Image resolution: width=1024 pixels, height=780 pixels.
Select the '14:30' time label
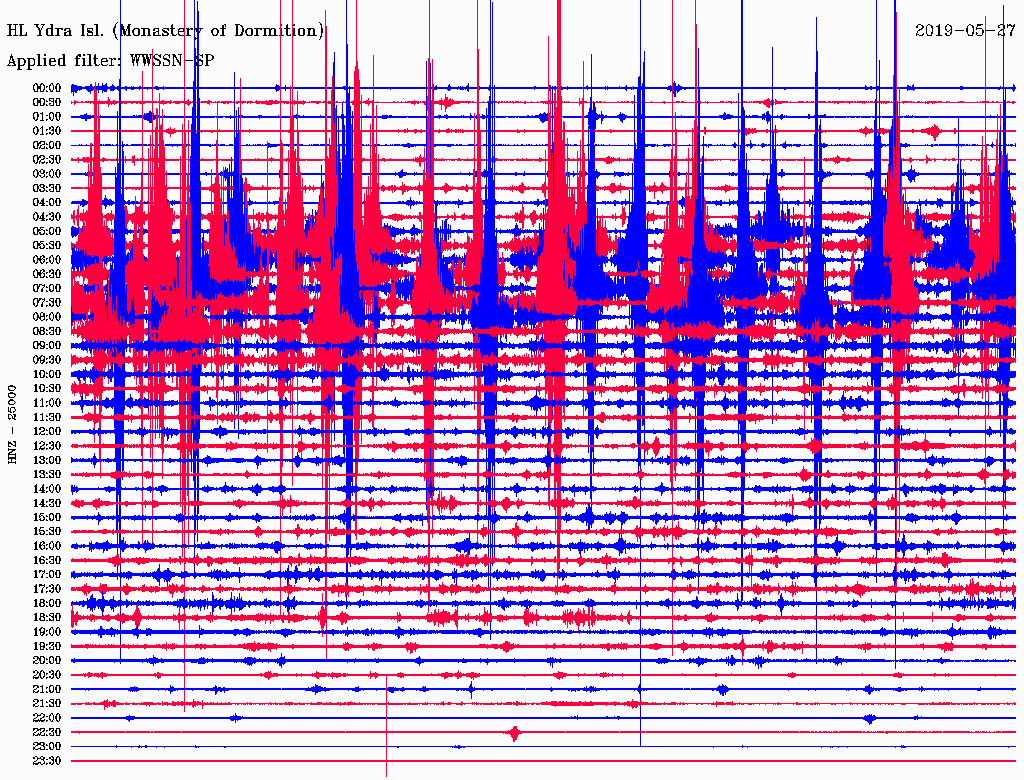(x=47, y=503)
